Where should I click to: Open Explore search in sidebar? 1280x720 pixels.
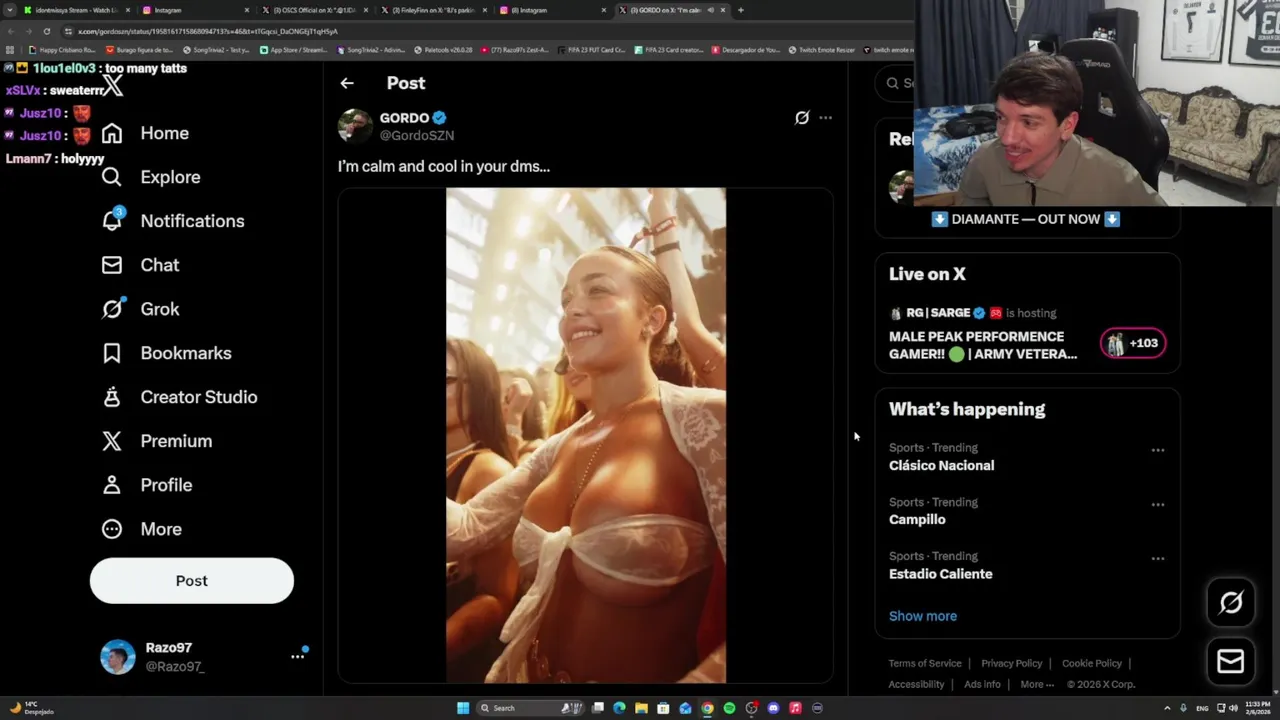[151, 177]
